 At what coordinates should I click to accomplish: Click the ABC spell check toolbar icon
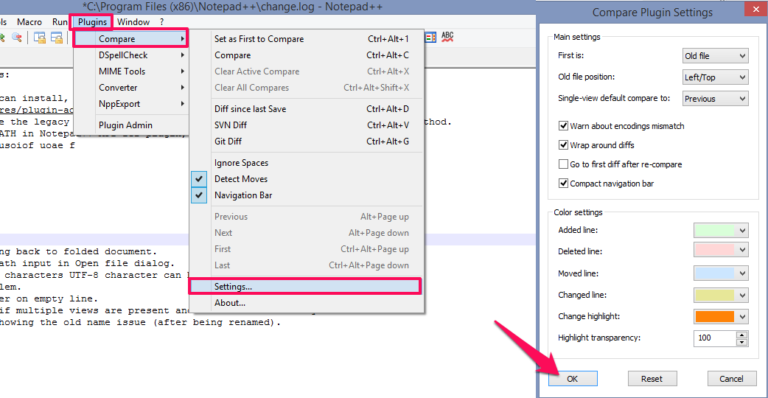point(447,37)
